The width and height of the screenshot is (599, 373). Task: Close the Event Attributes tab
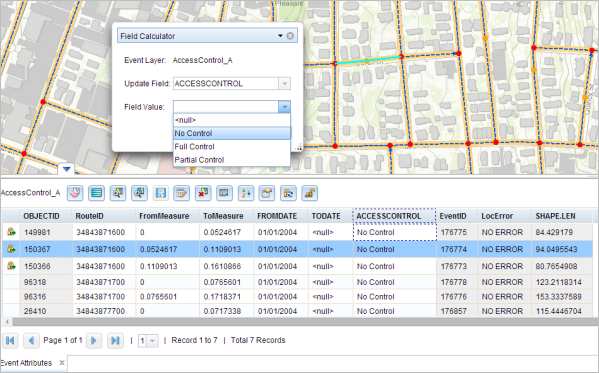[62, 363]
